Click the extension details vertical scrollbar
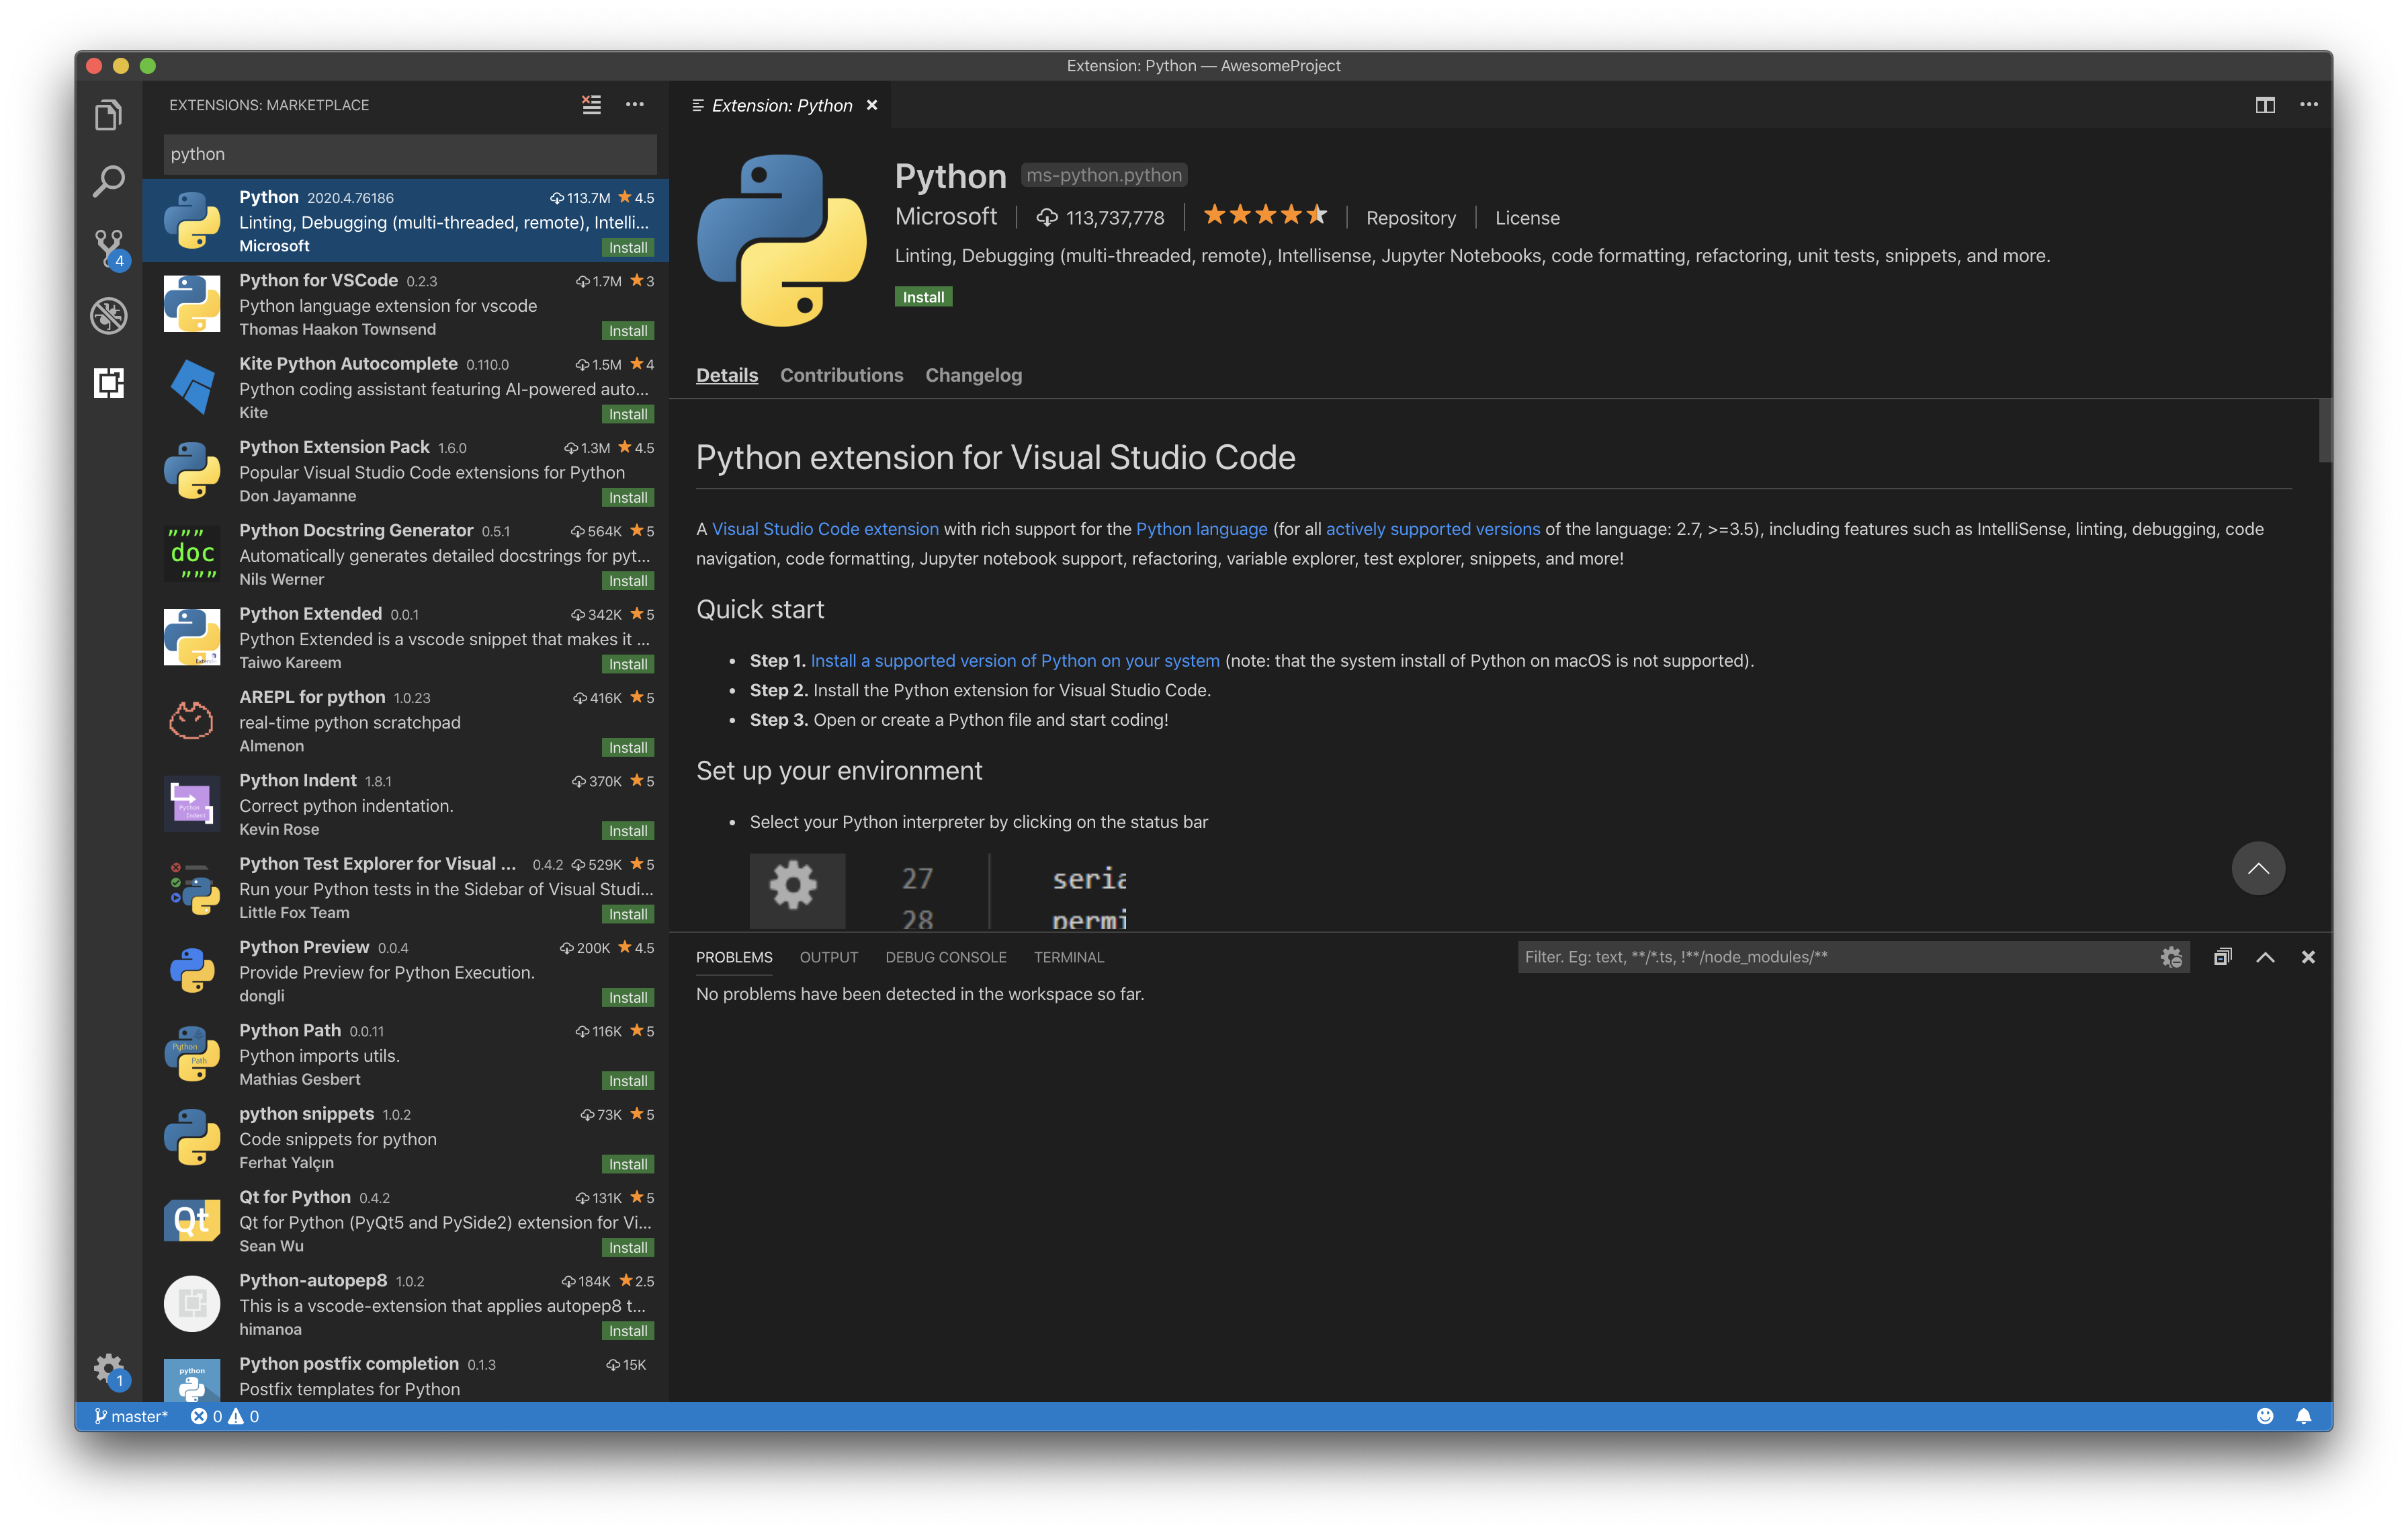Viewport: 2408px width, 1531px height. [x=2325, y=431]
